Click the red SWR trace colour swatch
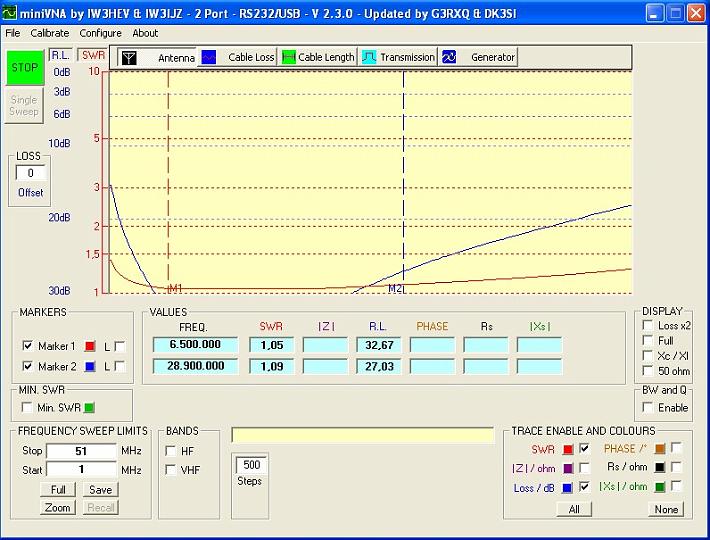 (568, 449)
